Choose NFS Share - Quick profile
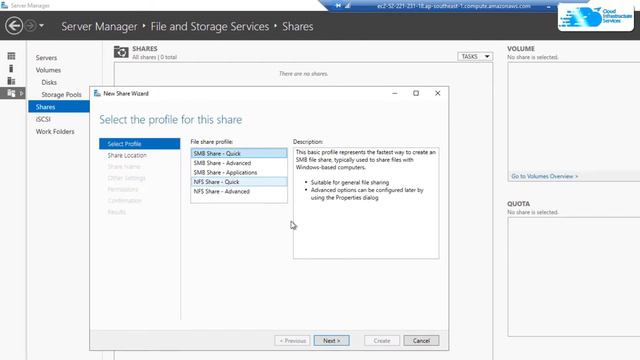The image size is (640, 360). coord(239,182)
